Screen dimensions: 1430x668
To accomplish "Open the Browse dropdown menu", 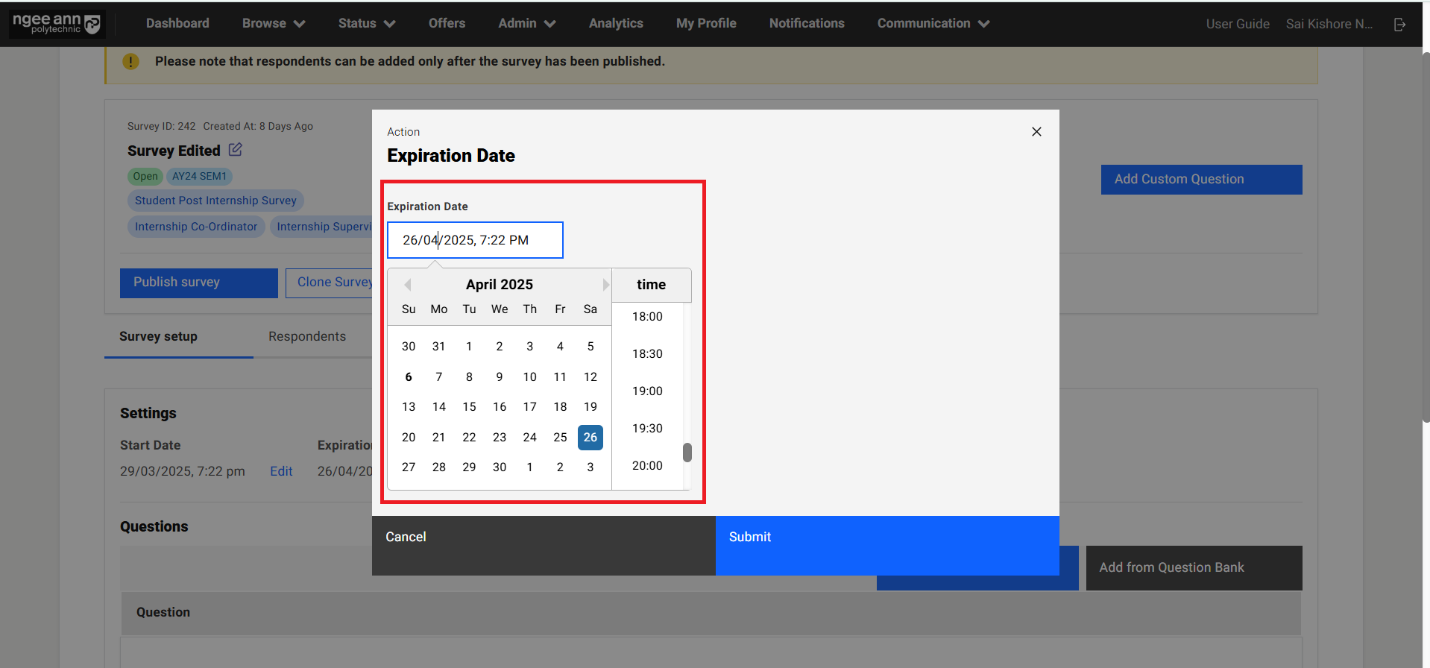I will [x=273, y=23].
